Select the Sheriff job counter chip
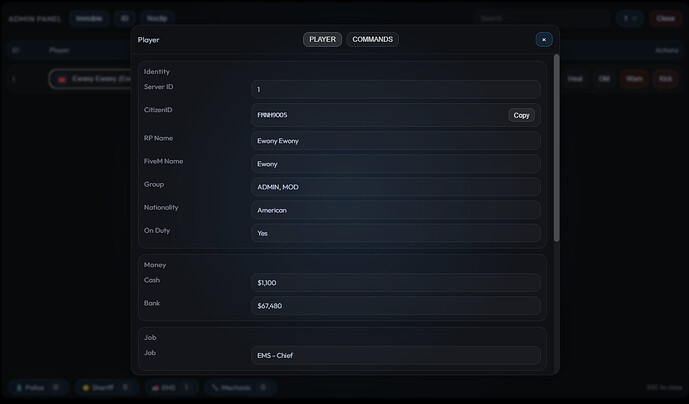Image resolution: width=689 pixels, height=404 pixels. pos(106,387)
